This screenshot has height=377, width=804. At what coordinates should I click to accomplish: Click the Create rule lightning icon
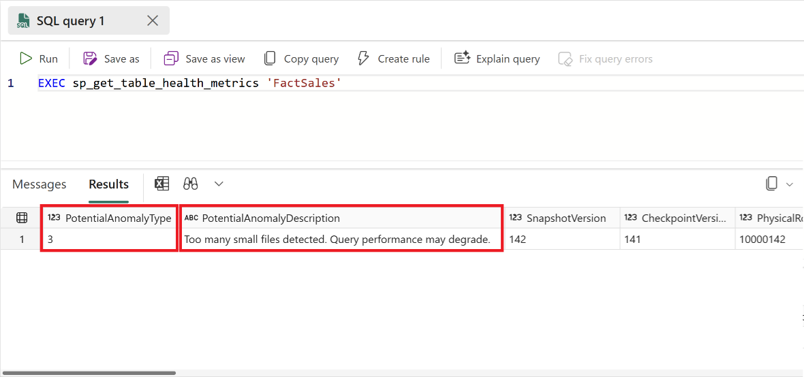point(363,58)
